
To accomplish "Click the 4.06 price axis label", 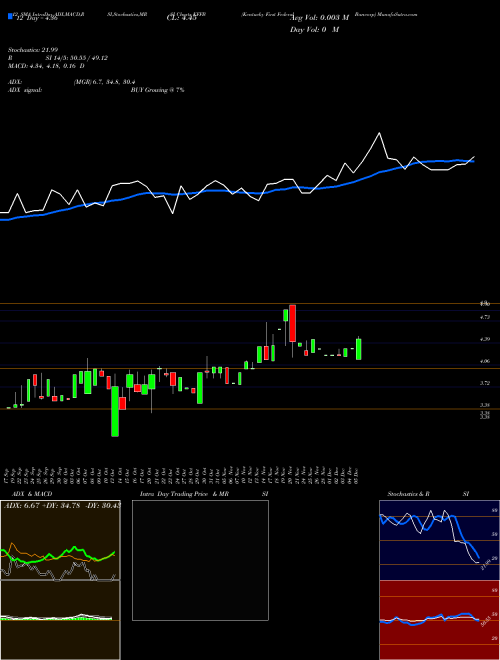I will [x=484, y=361].
